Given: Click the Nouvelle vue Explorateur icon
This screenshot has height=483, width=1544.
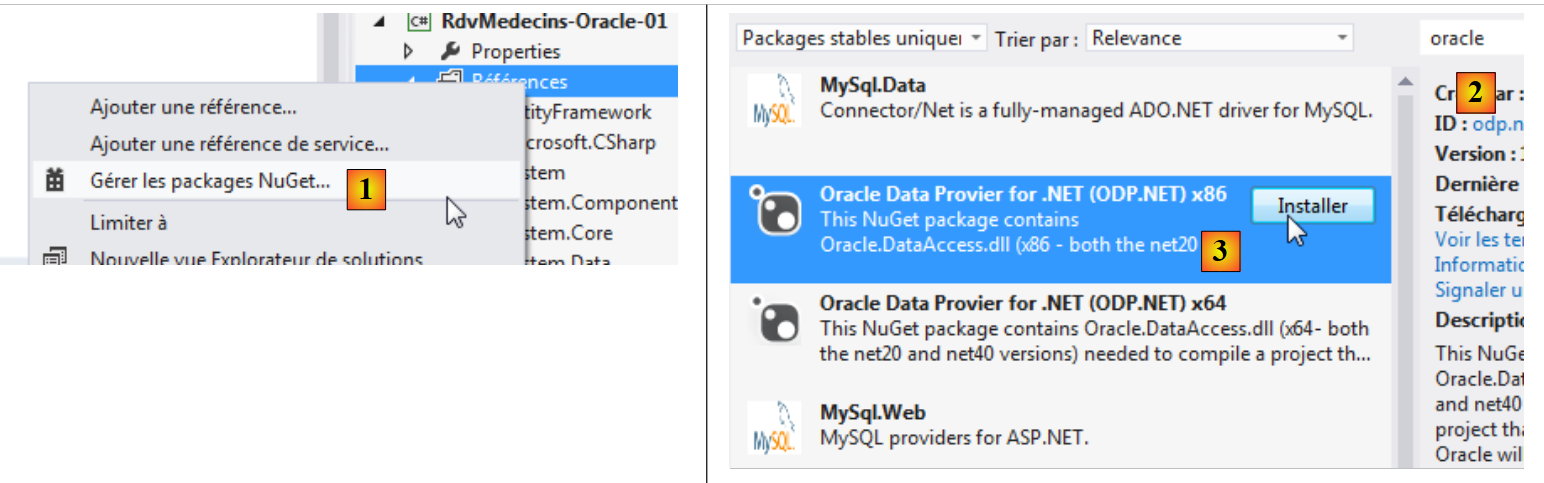Looking at the screenshot, I should 55,259.
